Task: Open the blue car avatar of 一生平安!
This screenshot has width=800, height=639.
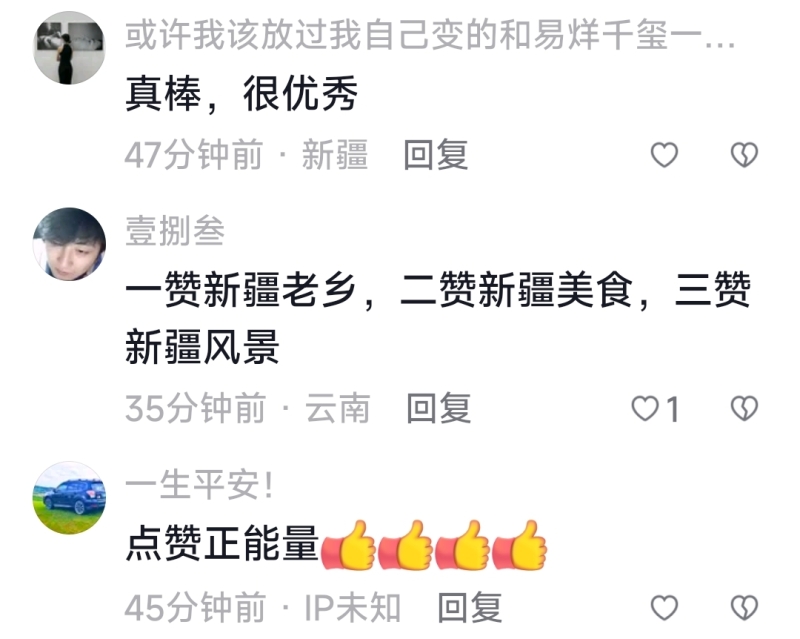Action: [x=69, y=498]
